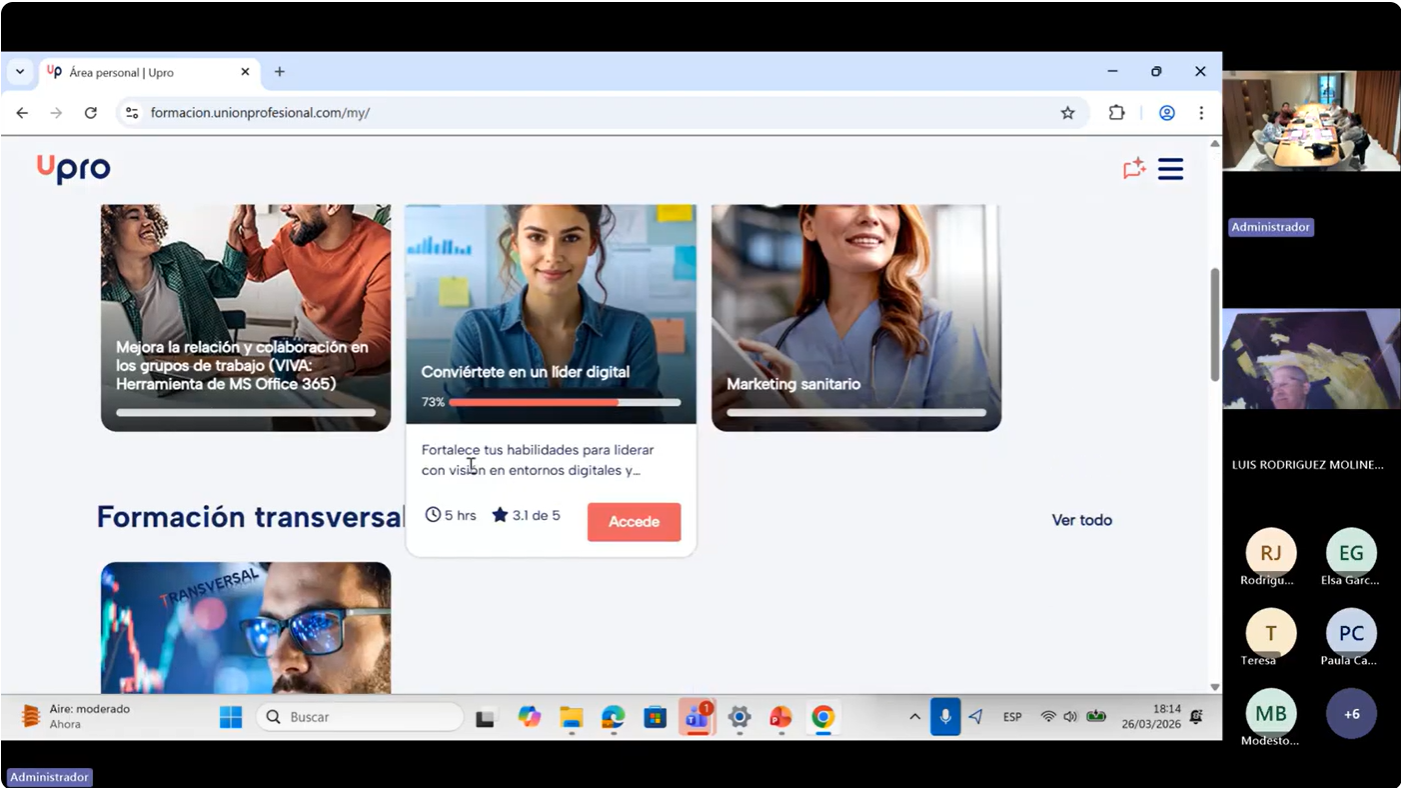This screenshot has height=788, width=1401.
Task: Open the Chrome profile icon
Action: pyautogui.click(x=1166, y=113)
